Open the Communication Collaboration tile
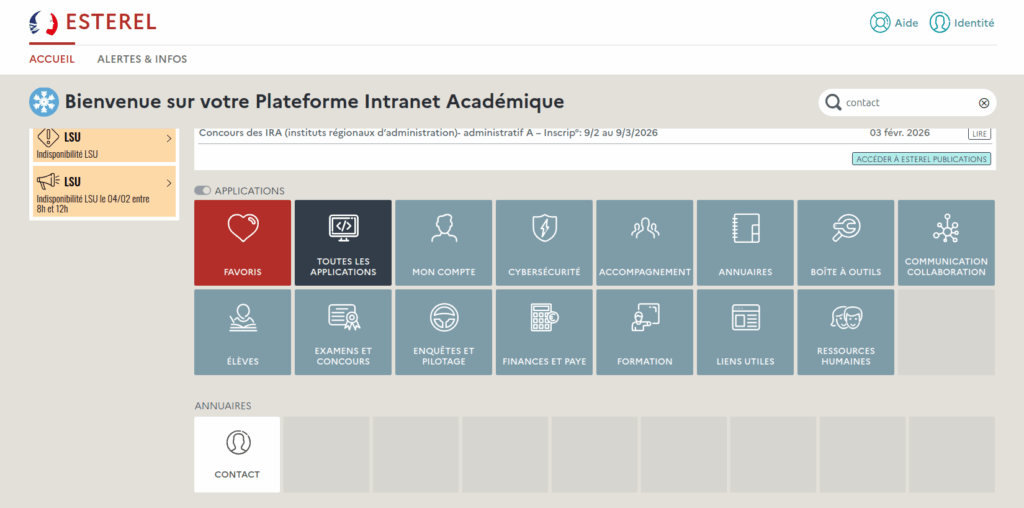The width and height of the screenshot is (1024, 508). tap(946, 242)
